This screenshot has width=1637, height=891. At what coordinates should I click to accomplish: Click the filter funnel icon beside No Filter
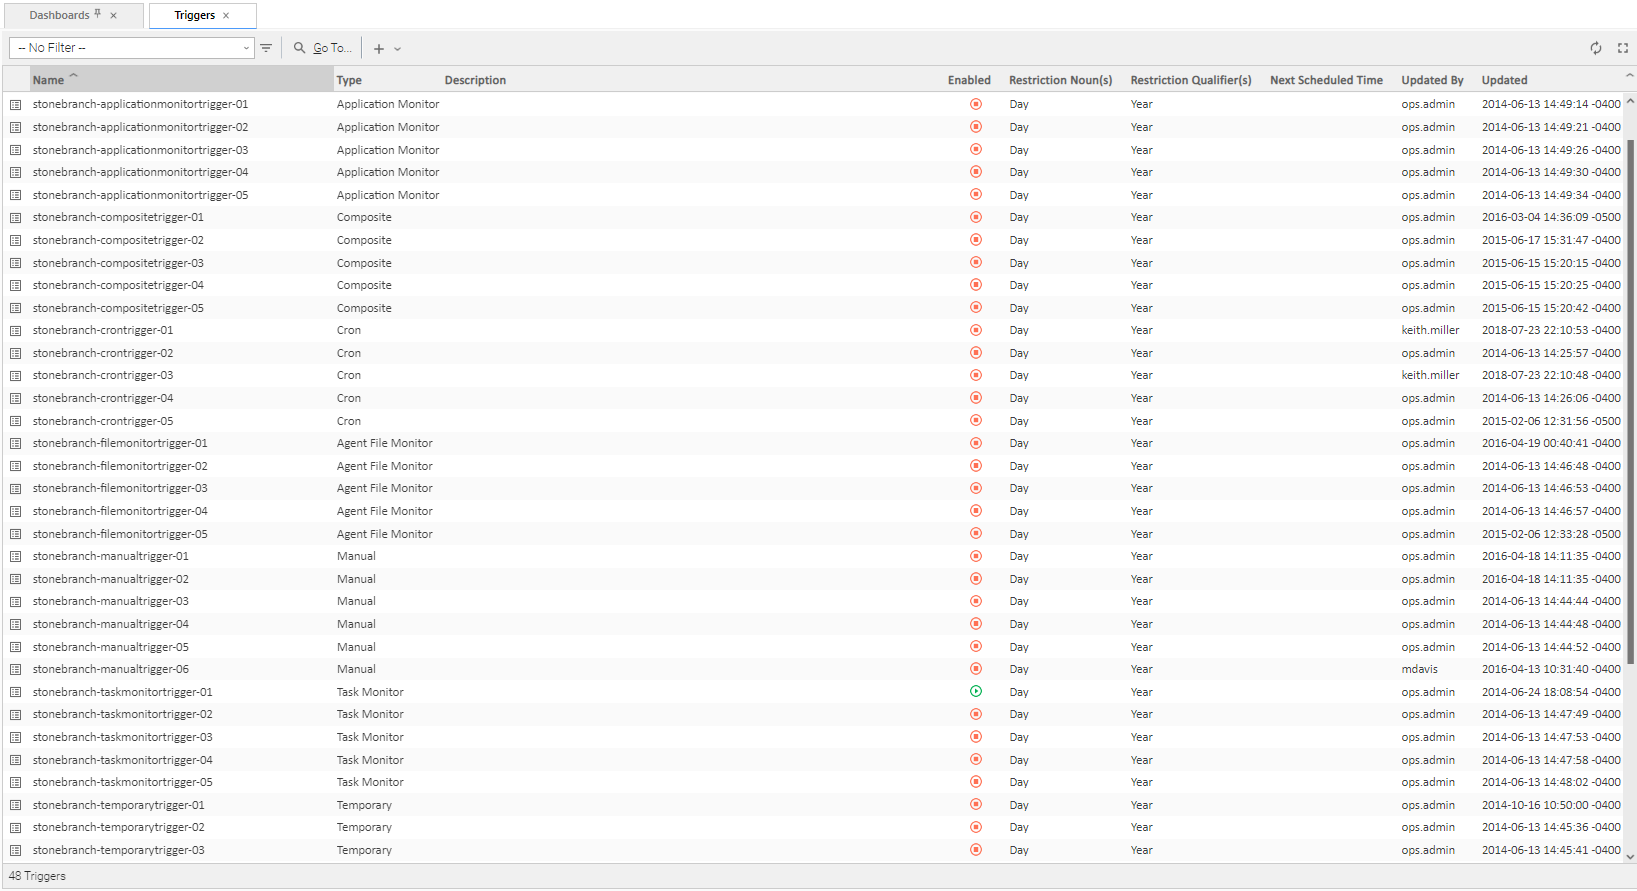tap(266, 48)
